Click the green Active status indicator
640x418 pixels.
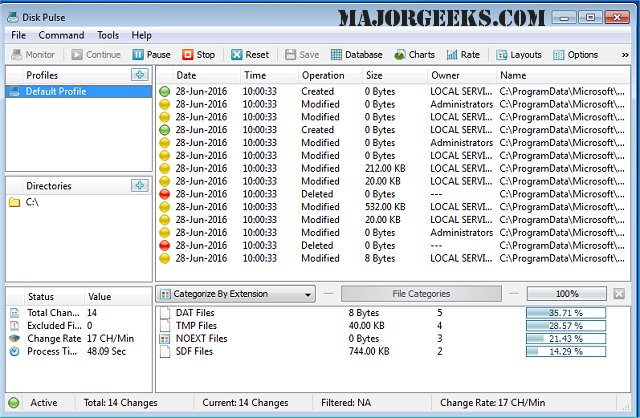click(14, 403)
